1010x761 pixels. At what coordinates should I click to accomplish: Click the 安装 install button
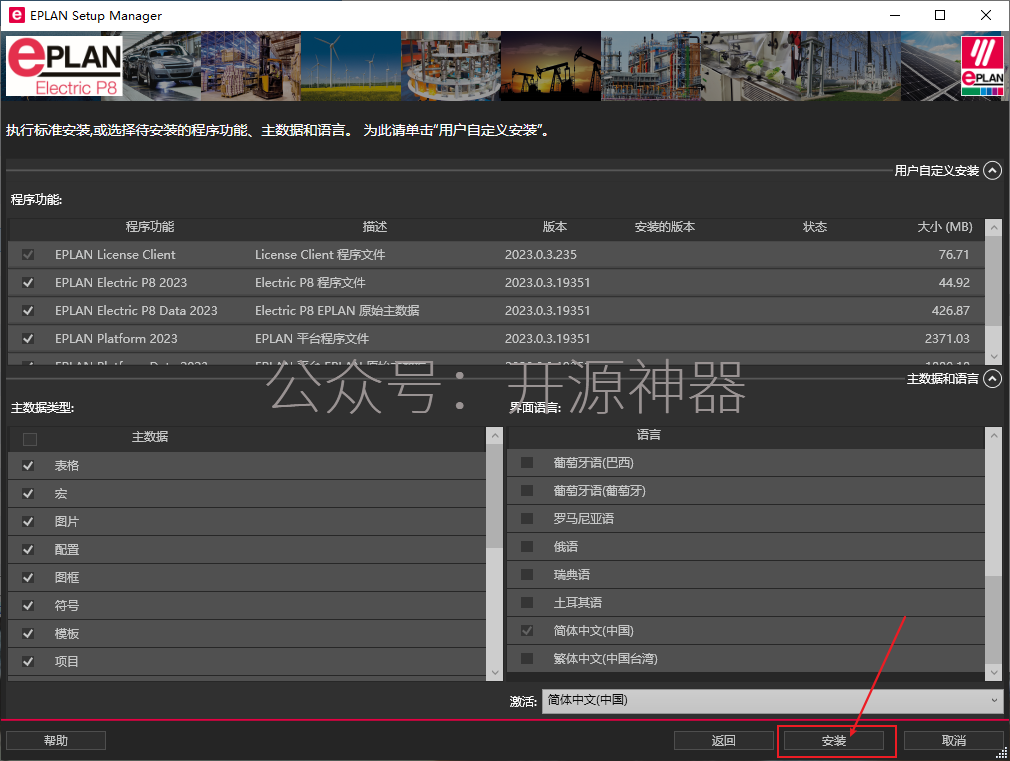pyautogui.click(x=834, y=740)
